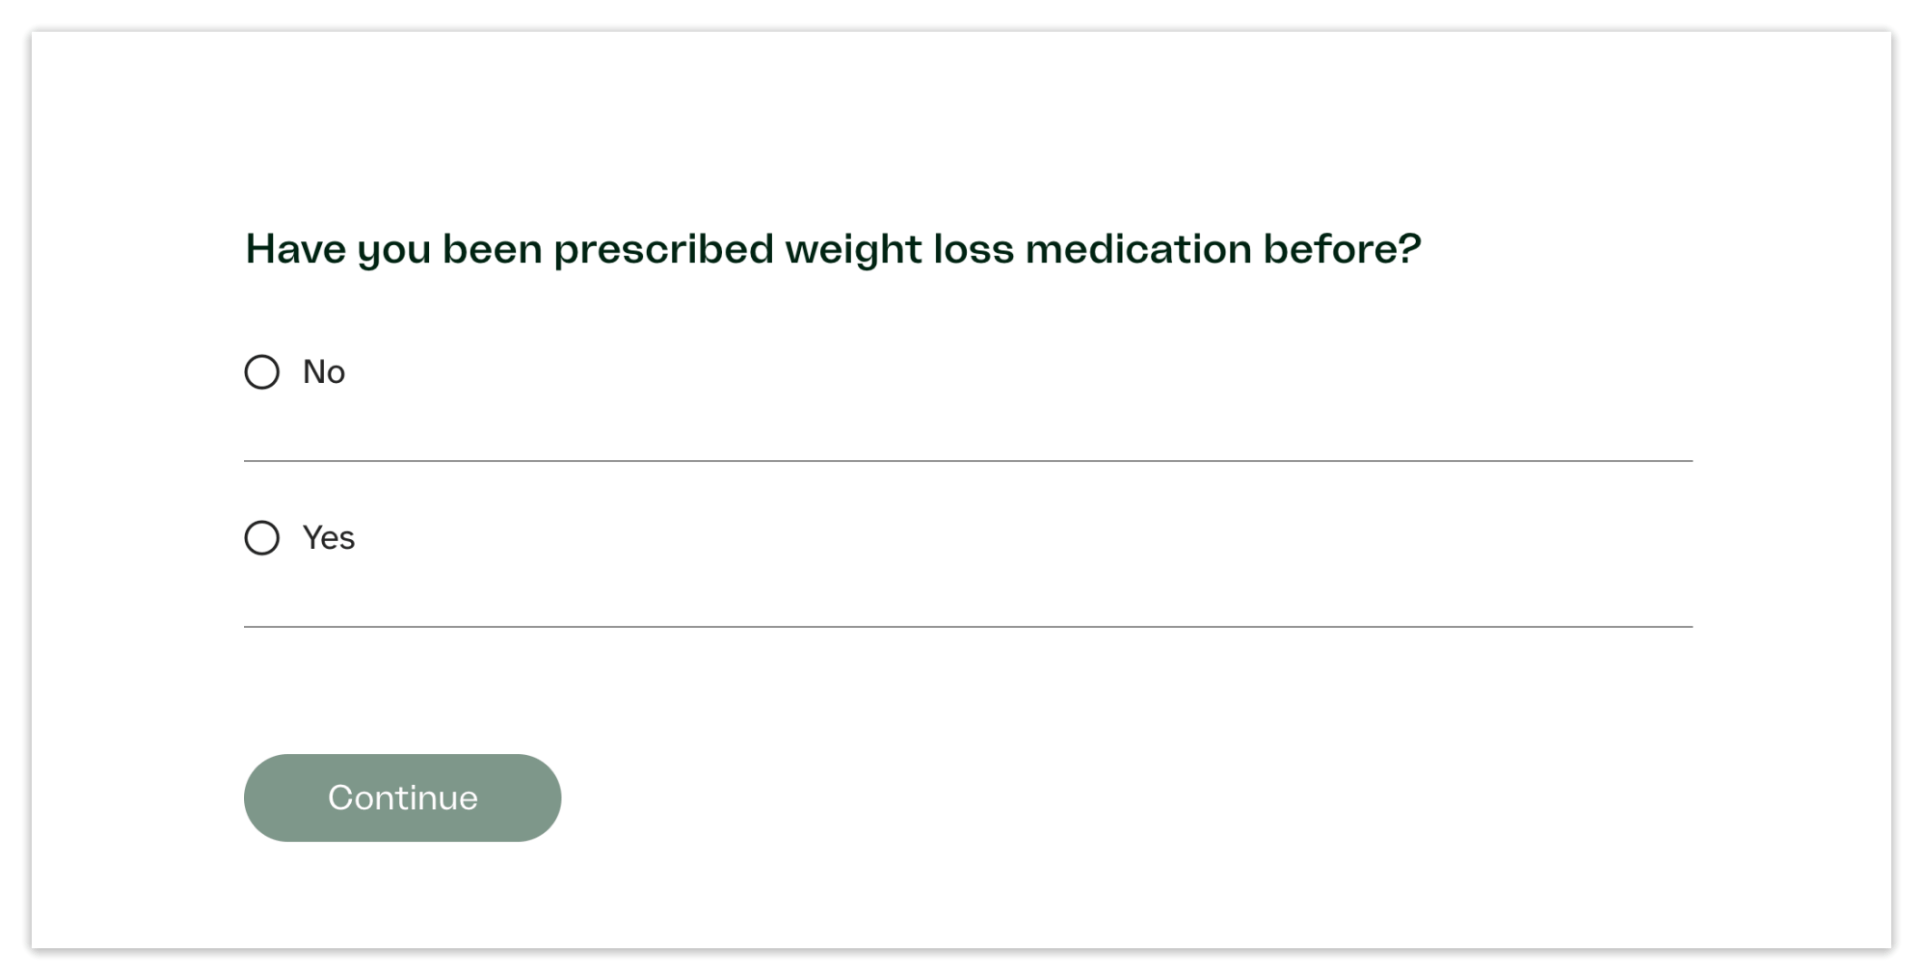Select the first answer option
The height and width of the screenshot is (980, 1923).
tap(262, 371)
